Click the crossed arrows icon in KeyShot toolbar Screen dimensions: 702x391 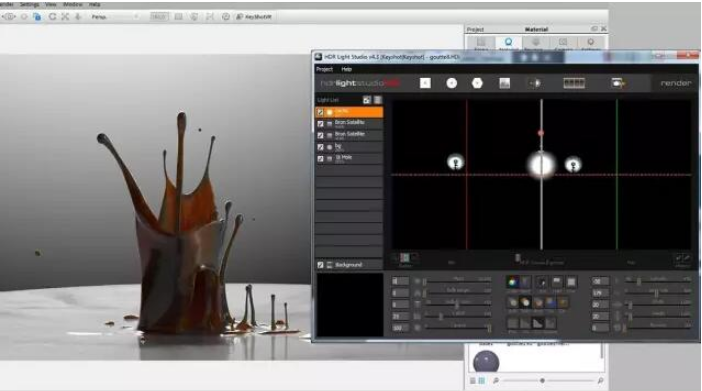[x=65, y=17]
